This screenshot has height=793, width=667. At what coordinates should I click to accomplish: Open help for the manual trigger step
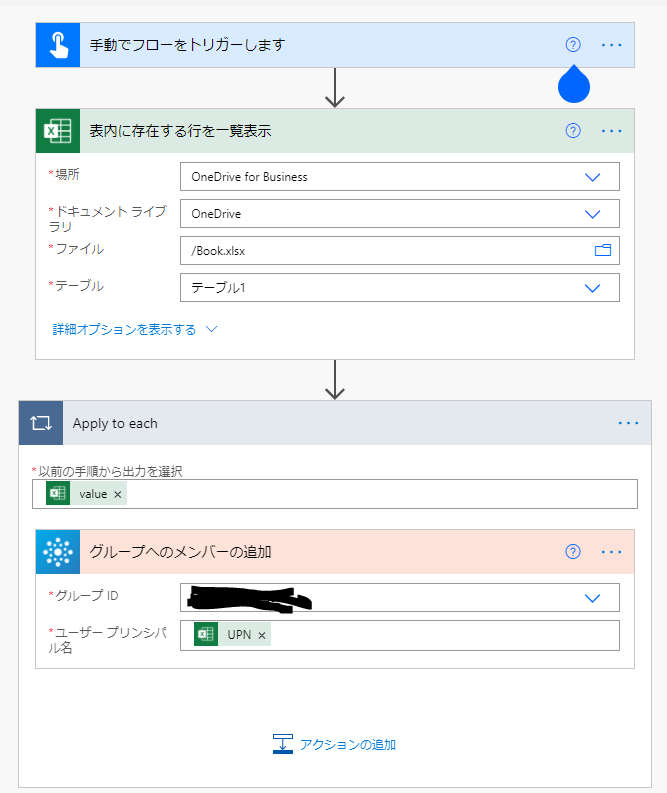(x=573, y=45)
